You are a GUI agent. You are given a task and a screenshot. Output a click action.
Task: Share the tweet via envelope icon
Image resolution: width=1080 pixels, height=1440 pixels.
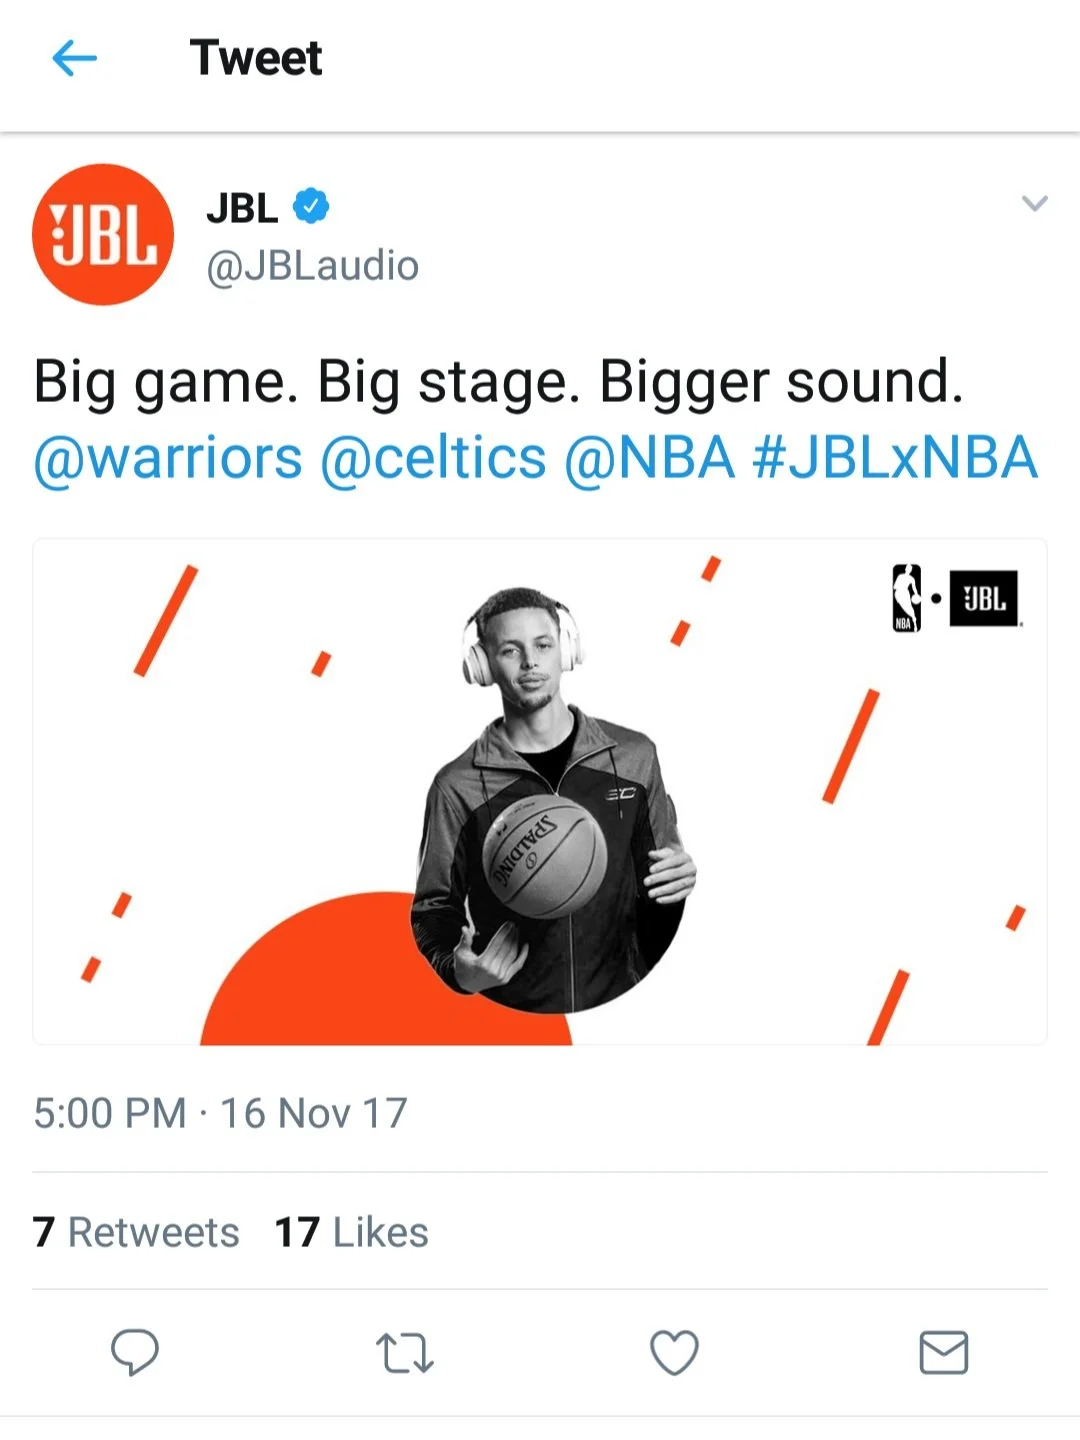click(944, 1353)
